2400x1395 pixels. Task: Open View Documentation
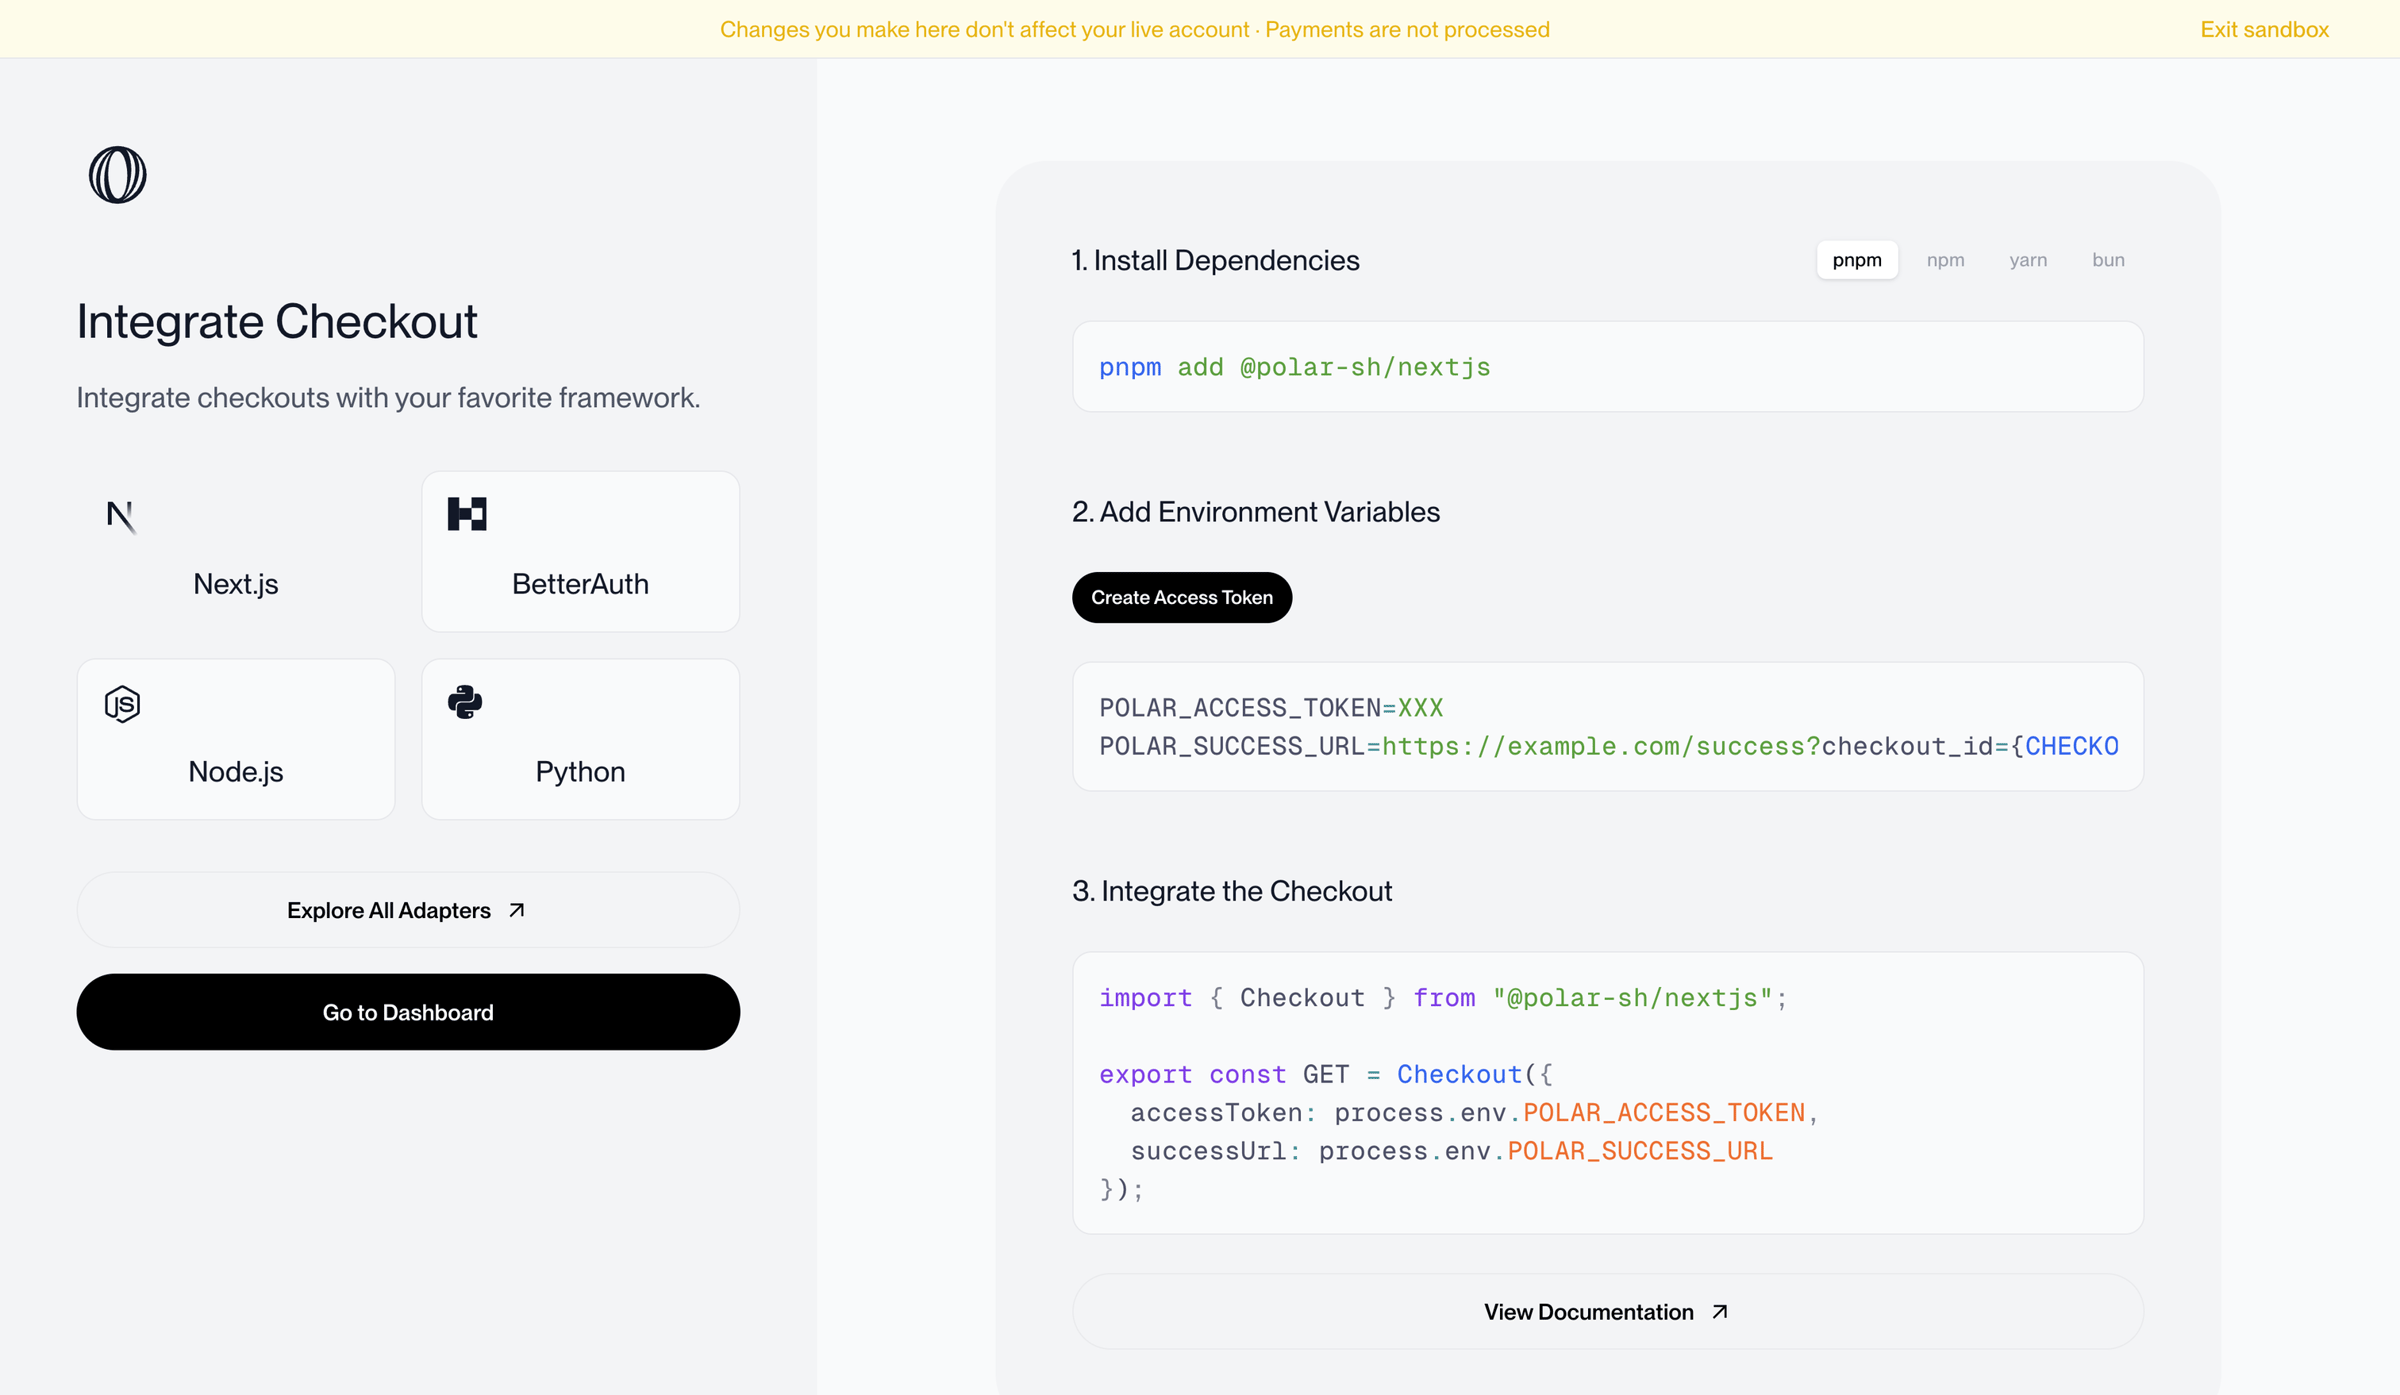click(x=1608, y=1312)
